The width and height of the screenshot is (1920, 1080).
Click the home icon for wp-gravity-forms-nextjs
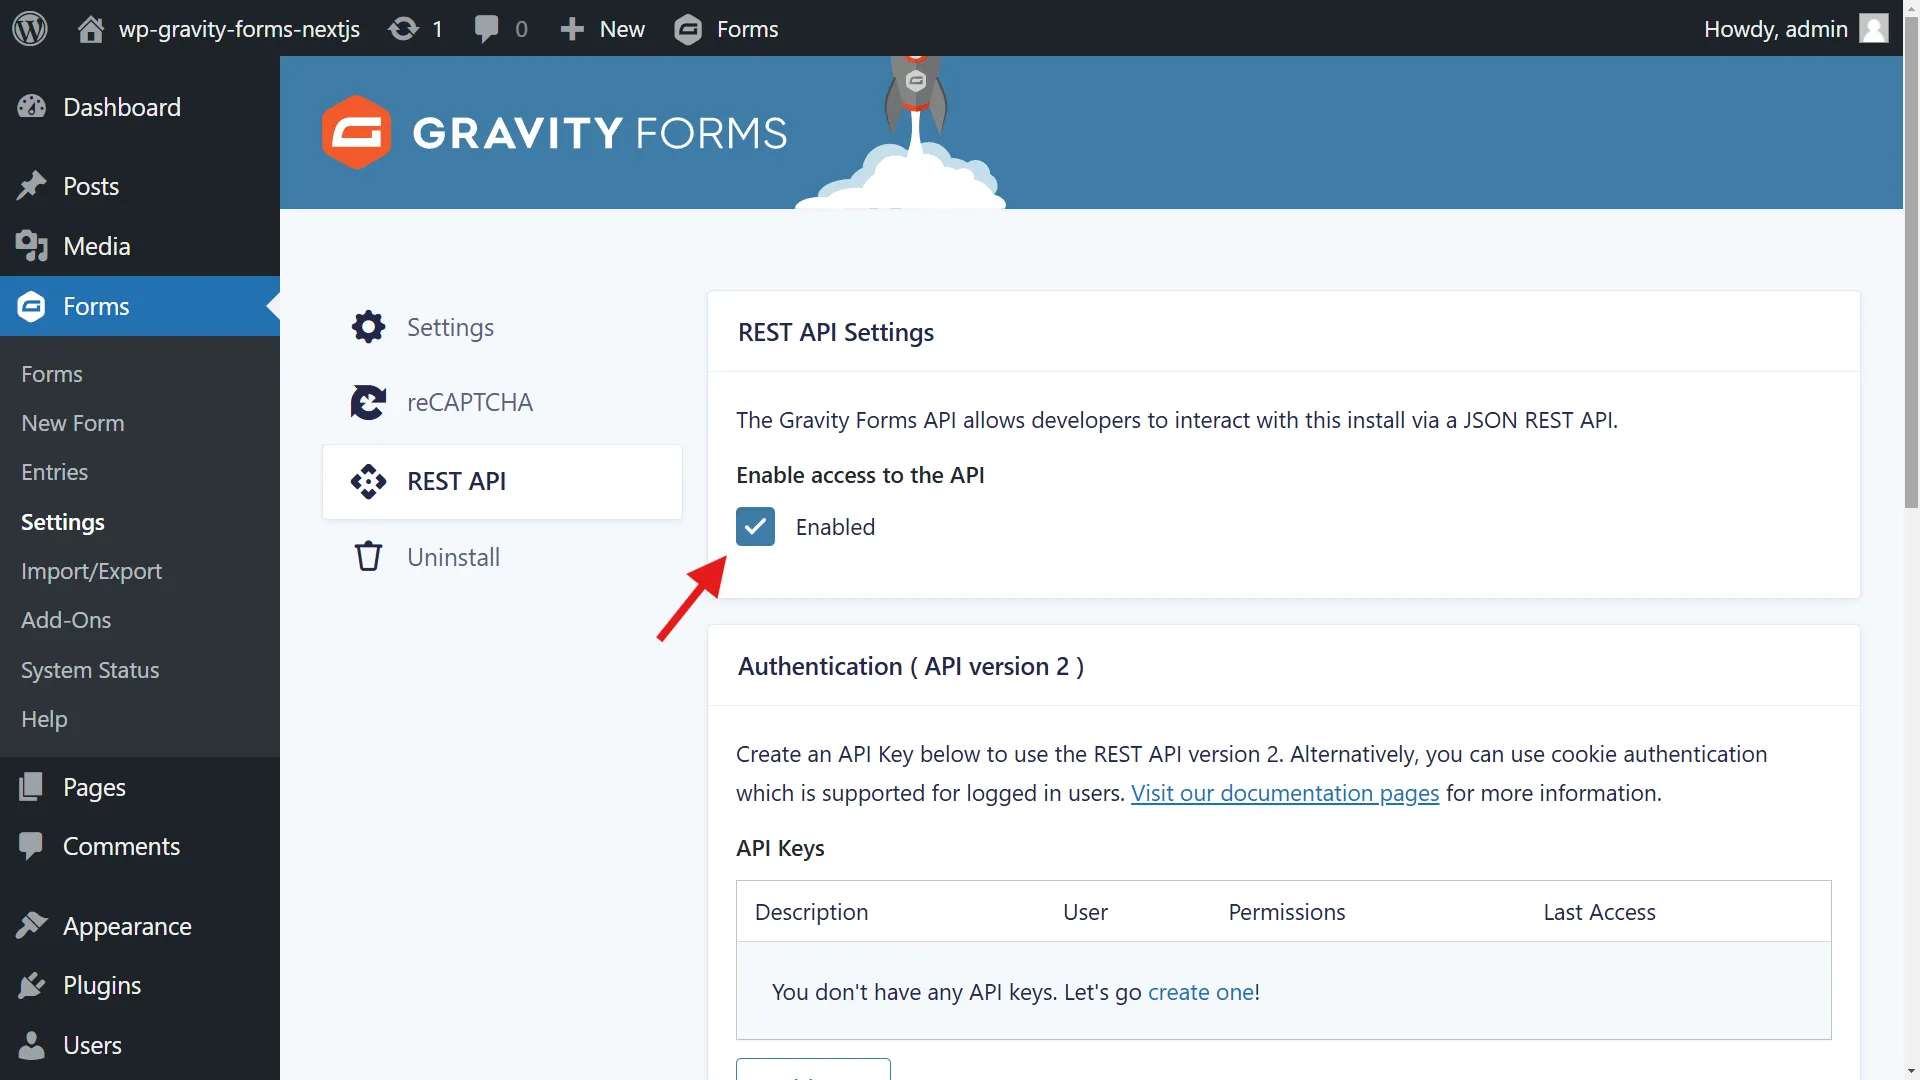pyautogui.click(x=91, y=29)
